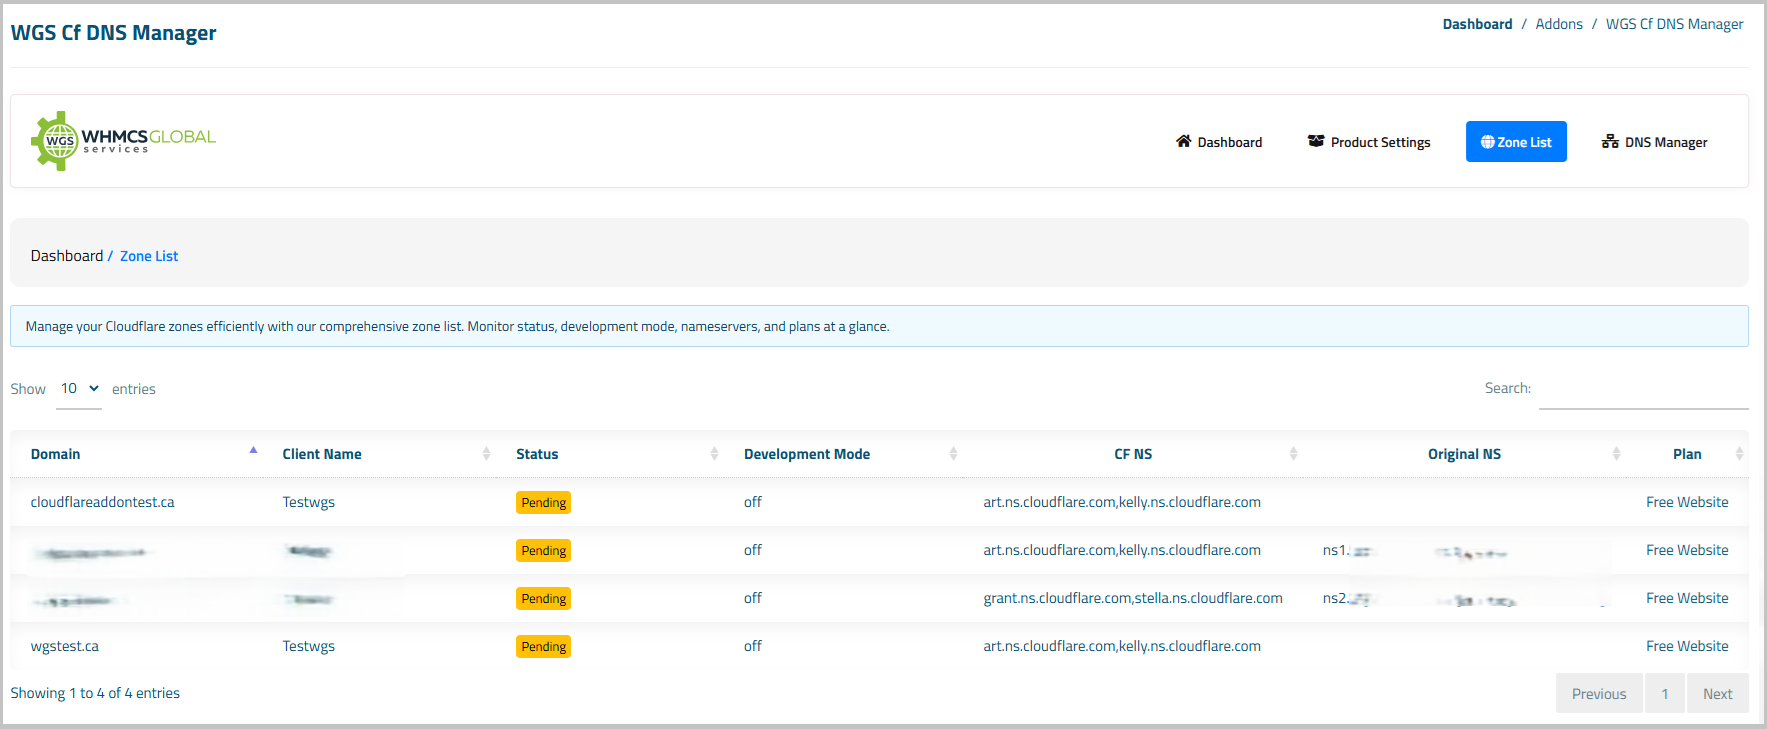
Task: Focus the Search input field
Action: point(1643,389)
